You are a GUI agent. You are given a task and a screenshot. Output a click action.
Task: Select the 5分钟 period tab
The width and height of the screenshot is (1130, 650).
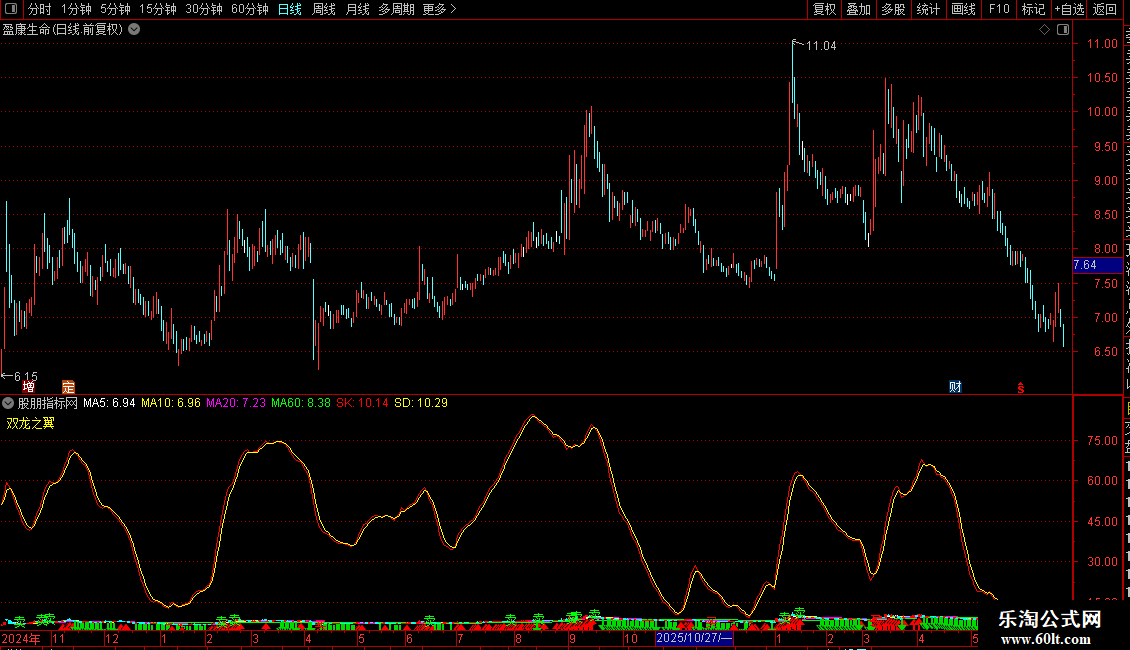[115, 9]
